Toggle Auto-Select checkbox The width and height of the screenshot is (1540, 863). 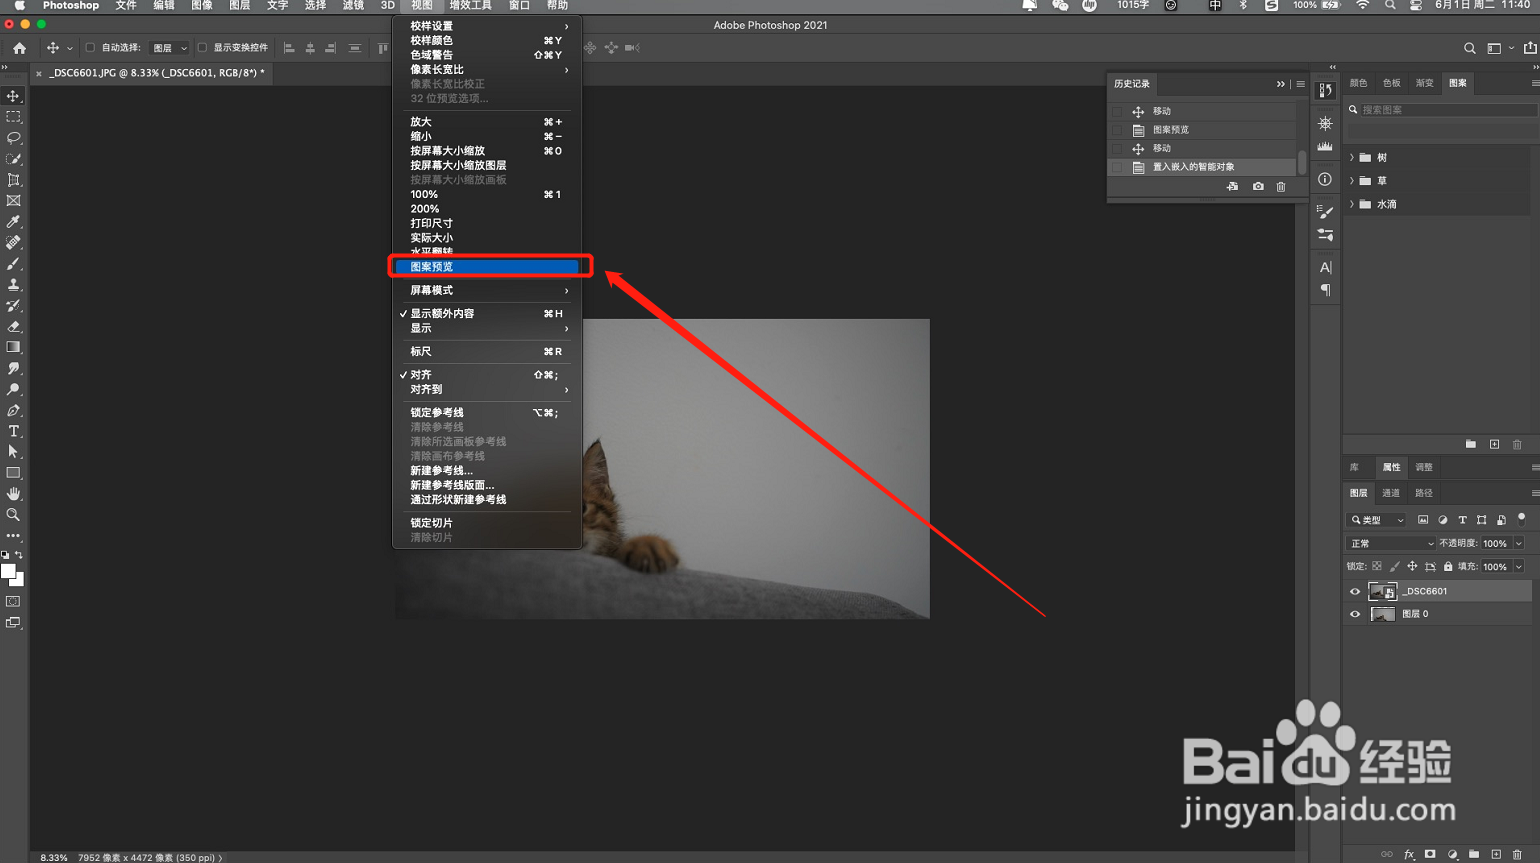[x=90, y=47]
